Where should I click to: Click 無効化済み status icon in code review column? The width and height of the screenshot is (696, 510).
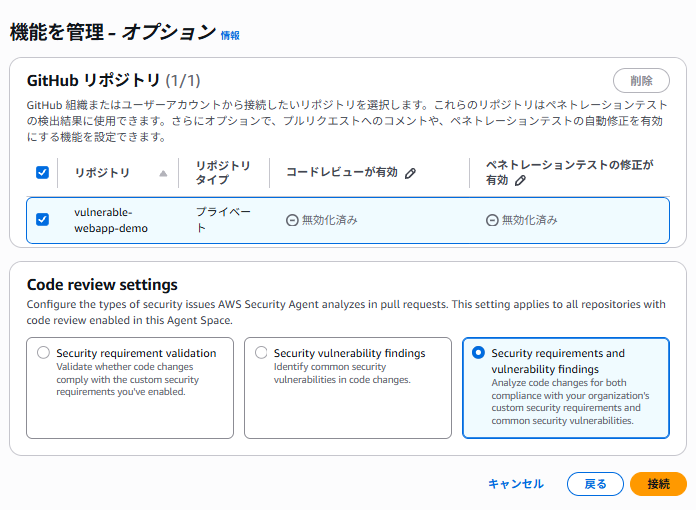coord(292,220)
